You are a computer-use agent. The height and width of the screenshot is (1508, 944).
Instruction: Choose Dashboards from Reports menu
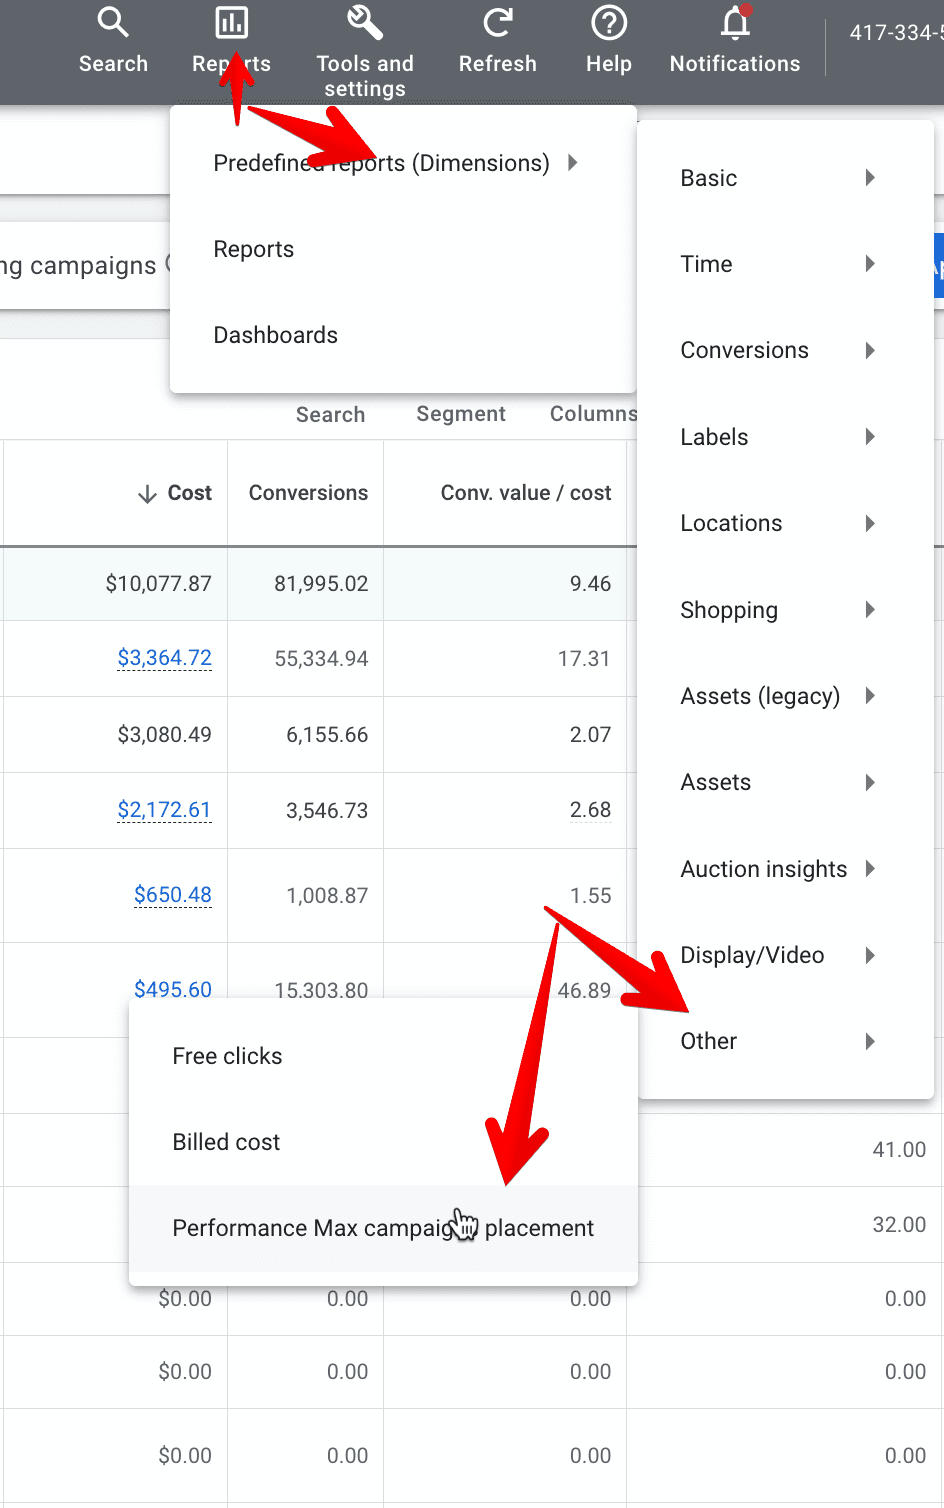point(275,335)
